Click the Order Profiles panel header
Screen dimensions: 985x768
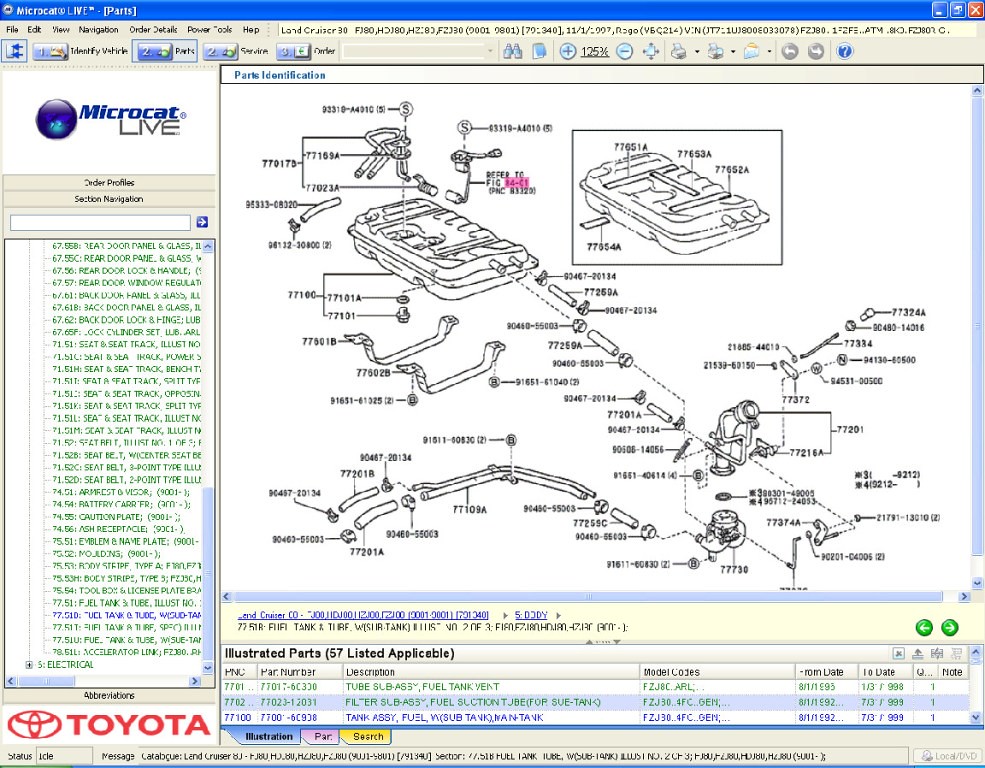(109, 183)
